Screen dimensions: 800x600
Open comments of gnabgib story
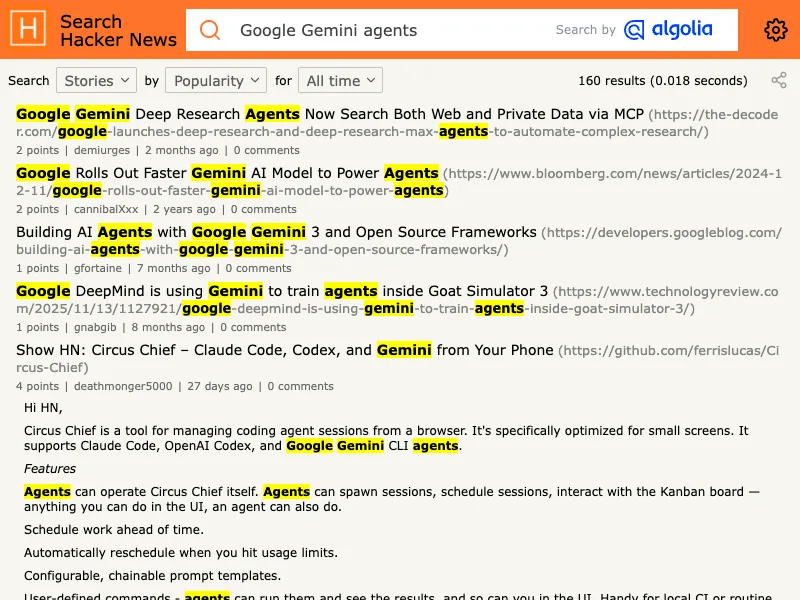(x=253, y=327)
